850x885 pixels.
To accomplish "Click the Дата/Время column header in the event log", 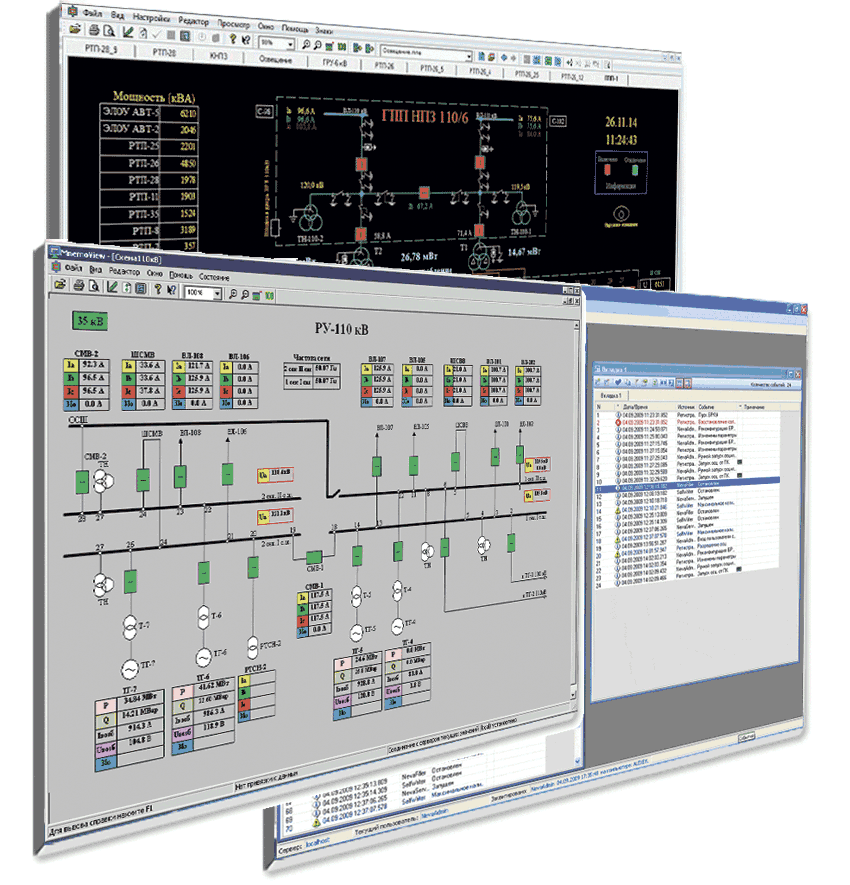I will (x=635, y=406).
